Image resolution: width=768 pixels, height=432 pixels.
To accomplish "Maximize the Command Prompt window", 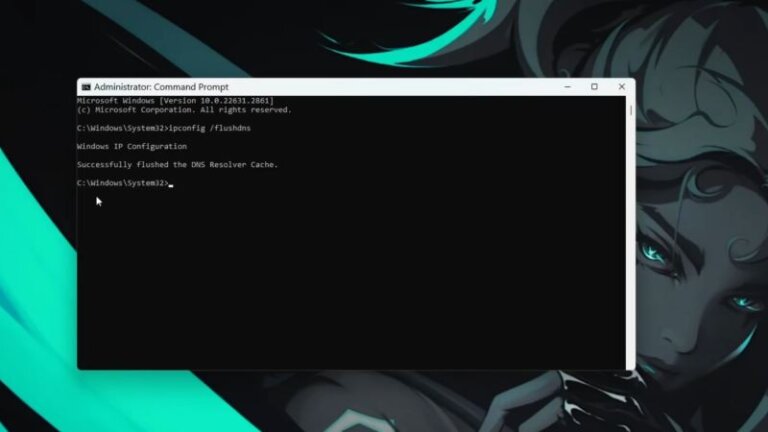I will click(594, 87).
